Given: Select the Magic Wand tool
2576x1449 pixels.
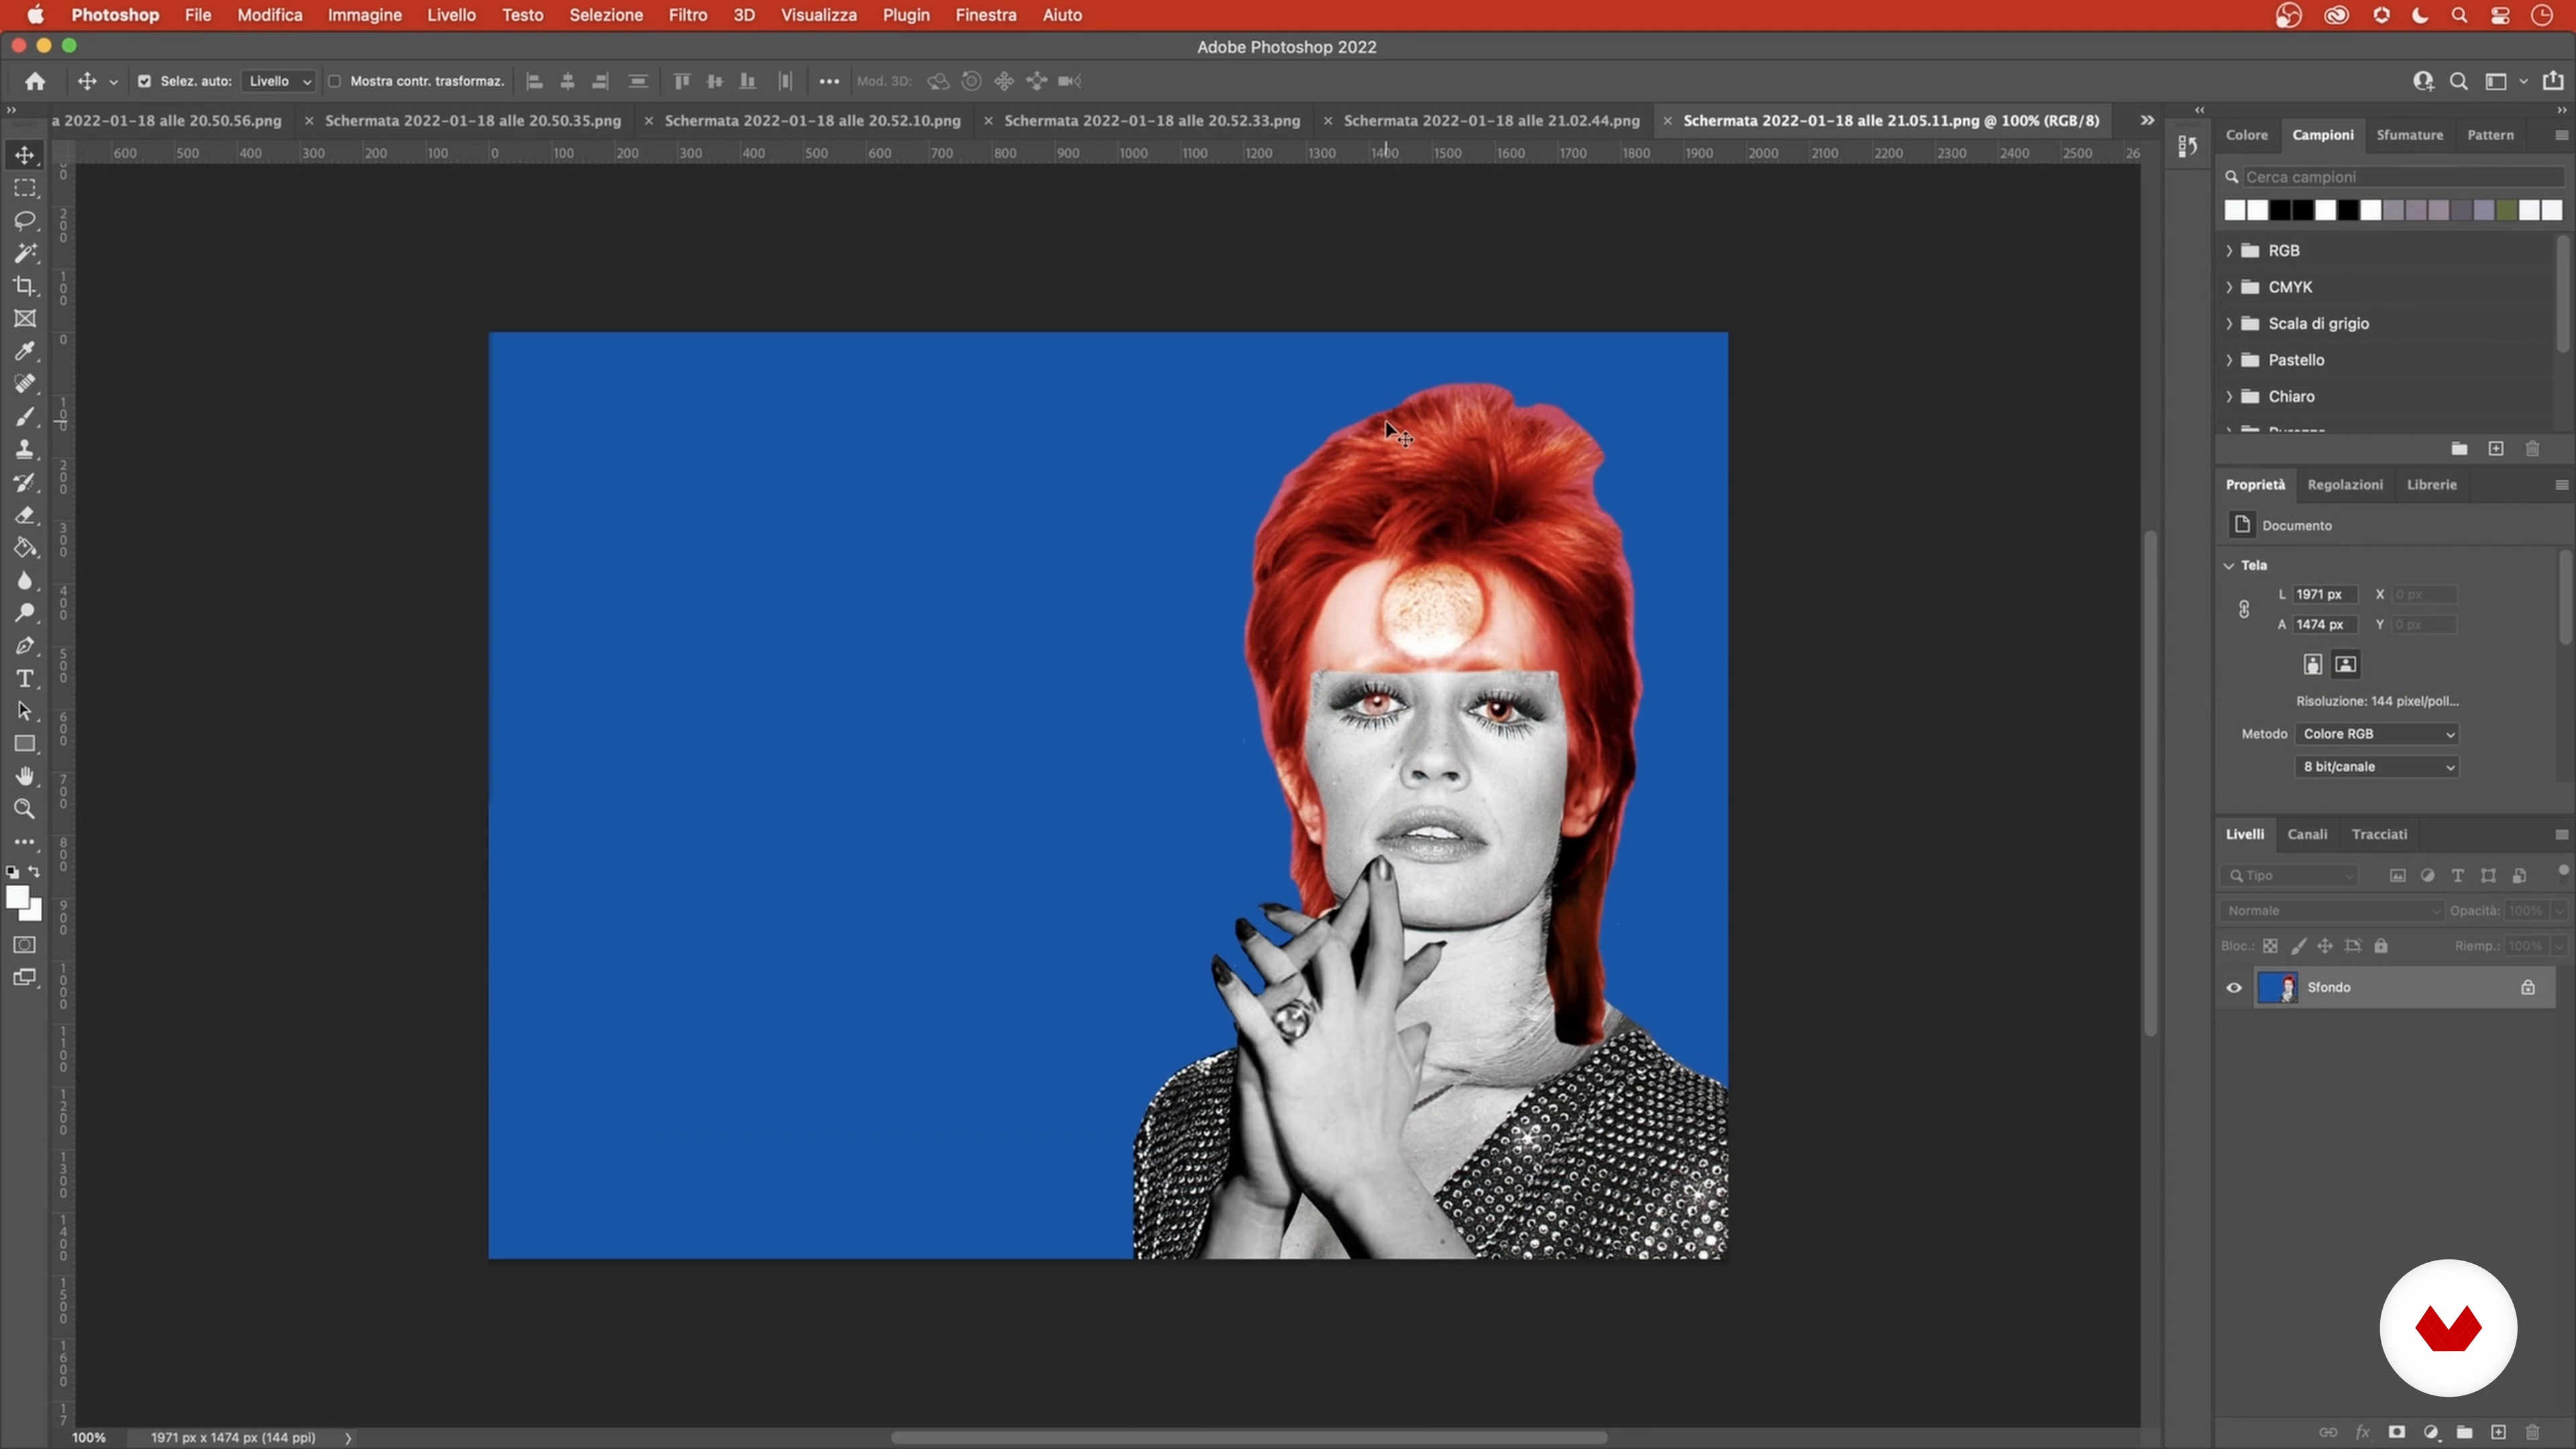Looking at the screenshot, I should point(25,253).
